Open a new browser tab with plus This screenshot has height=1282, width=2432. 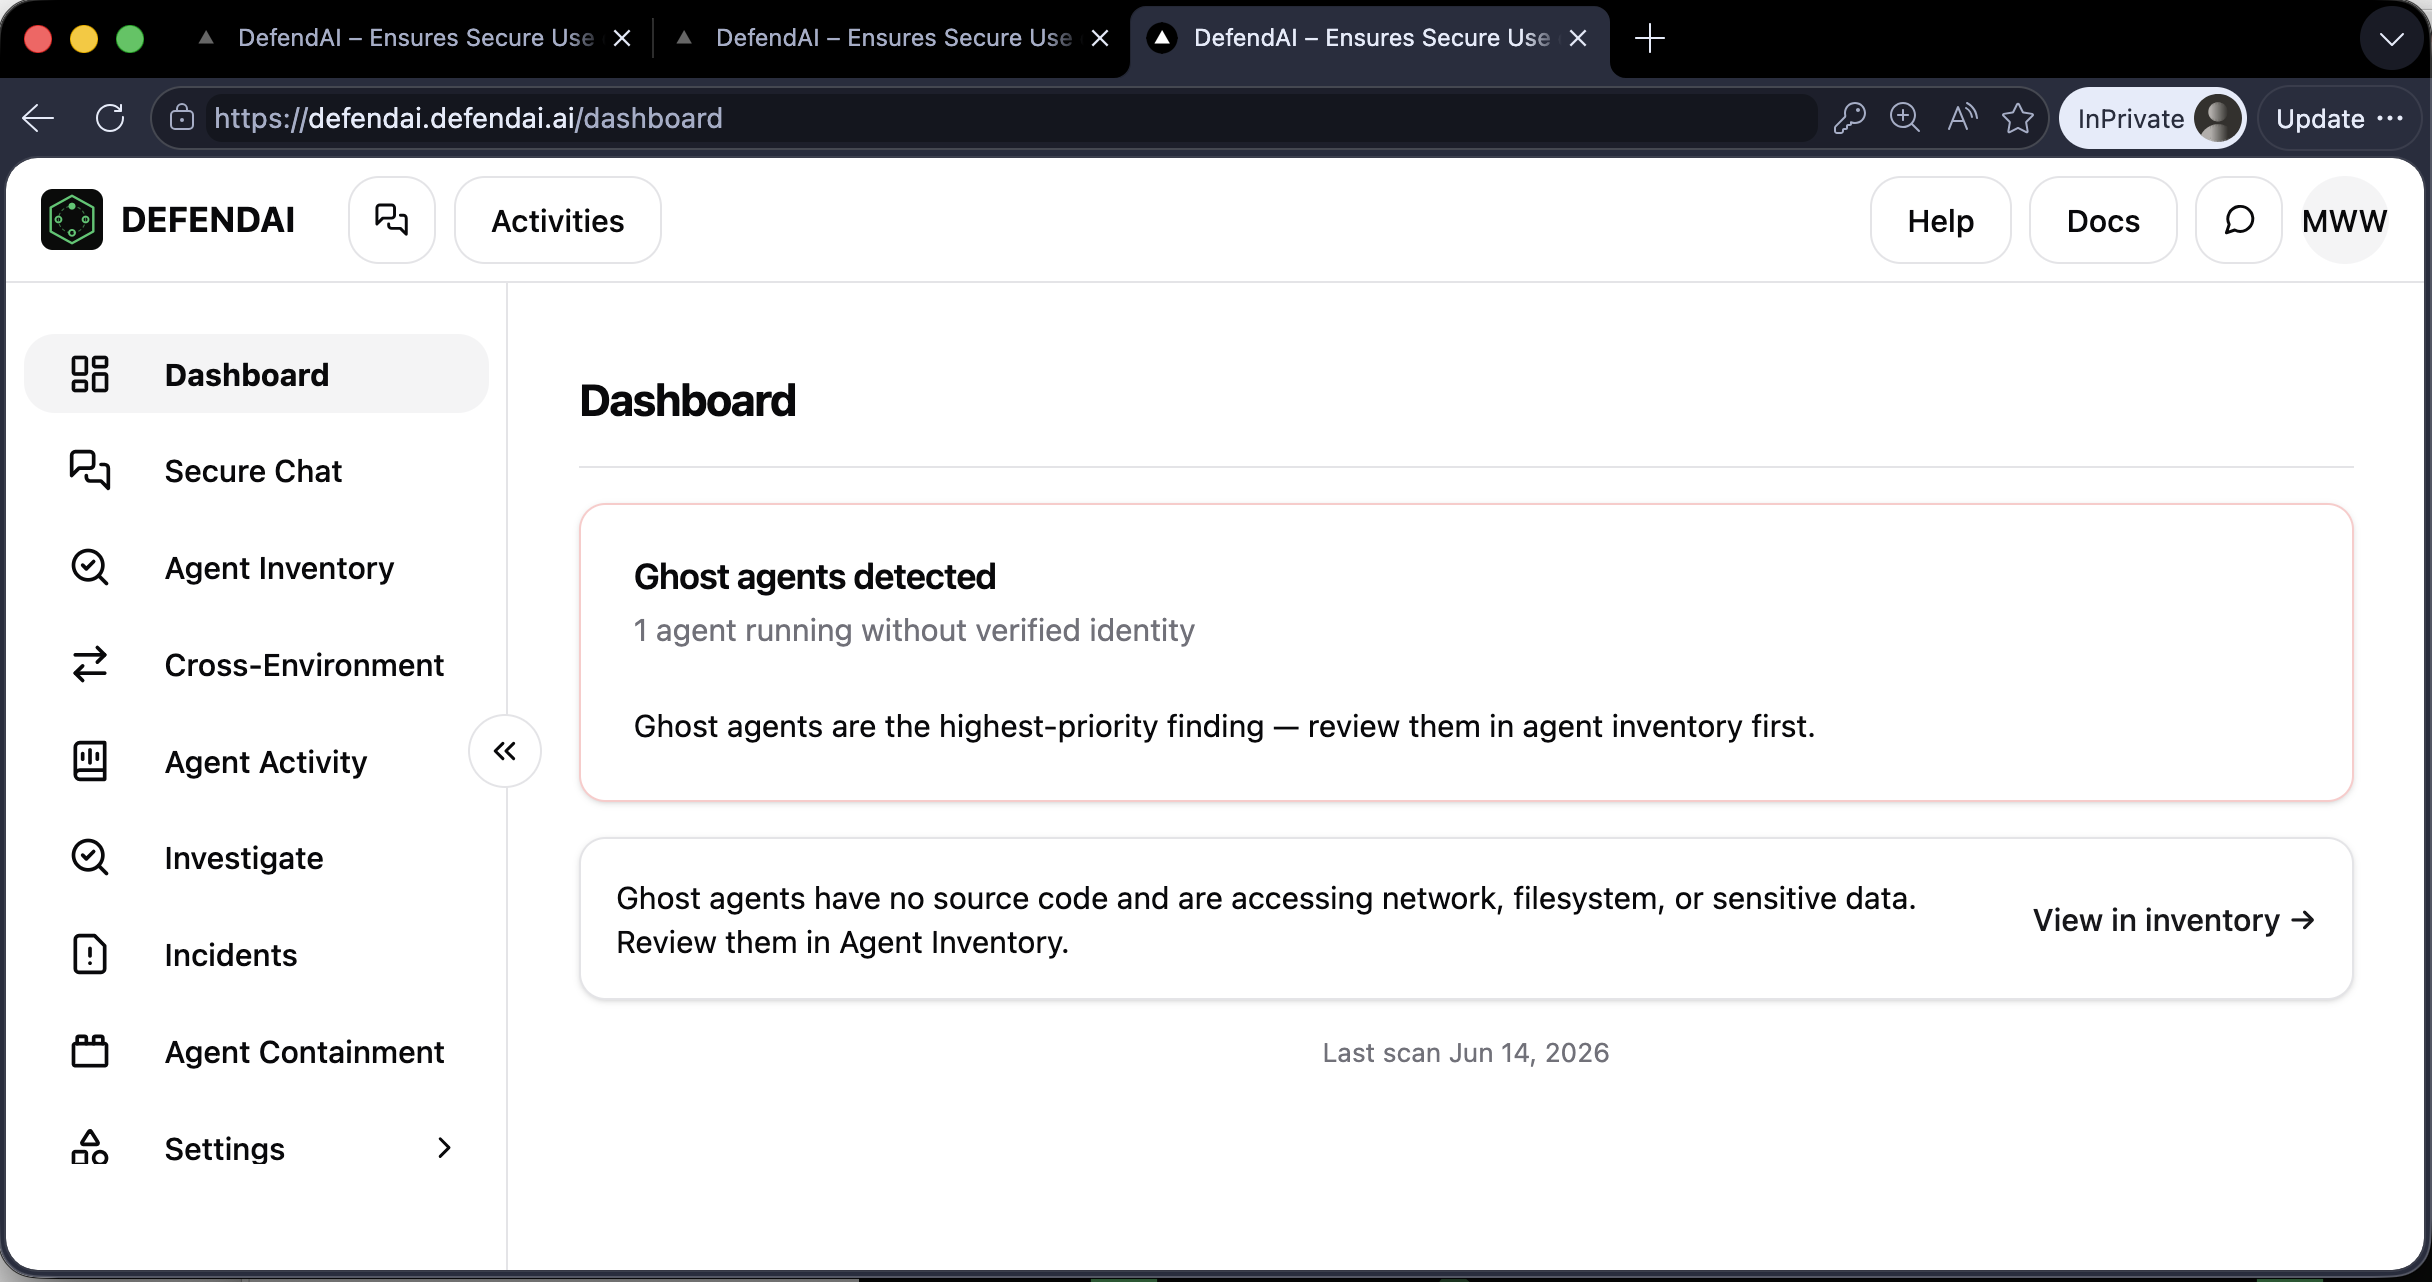point(1650,38)
